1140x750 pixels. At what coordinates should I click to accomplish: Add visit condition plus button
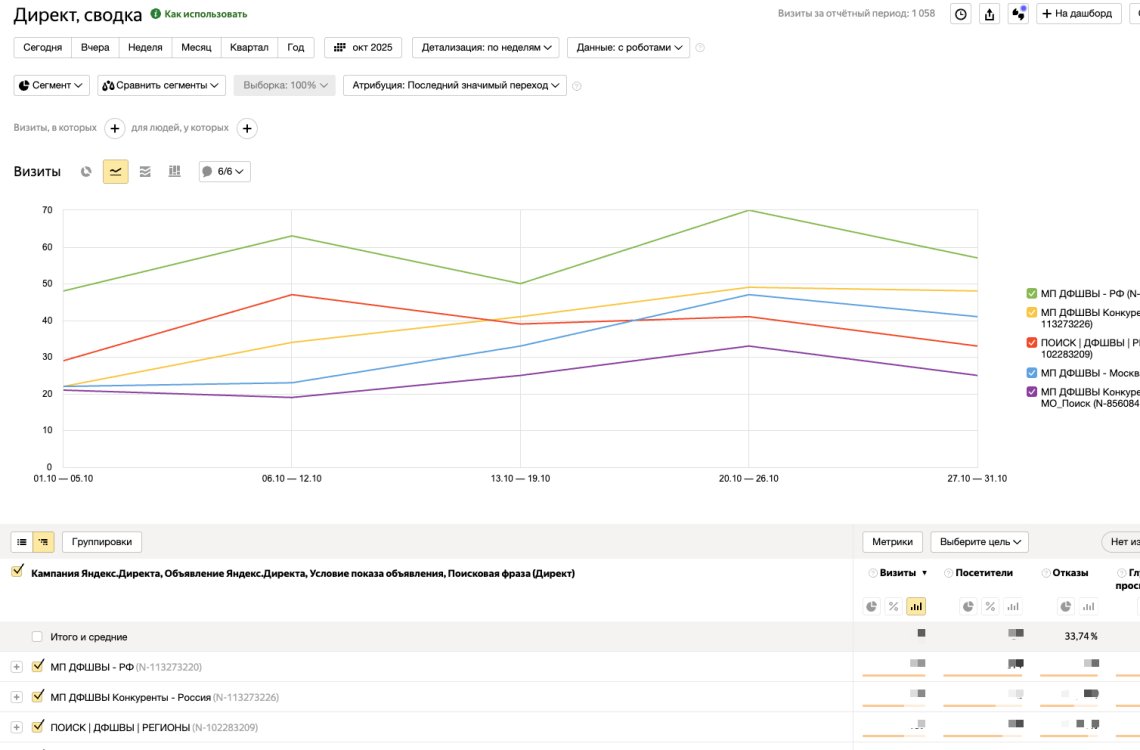tap(114, 128)
